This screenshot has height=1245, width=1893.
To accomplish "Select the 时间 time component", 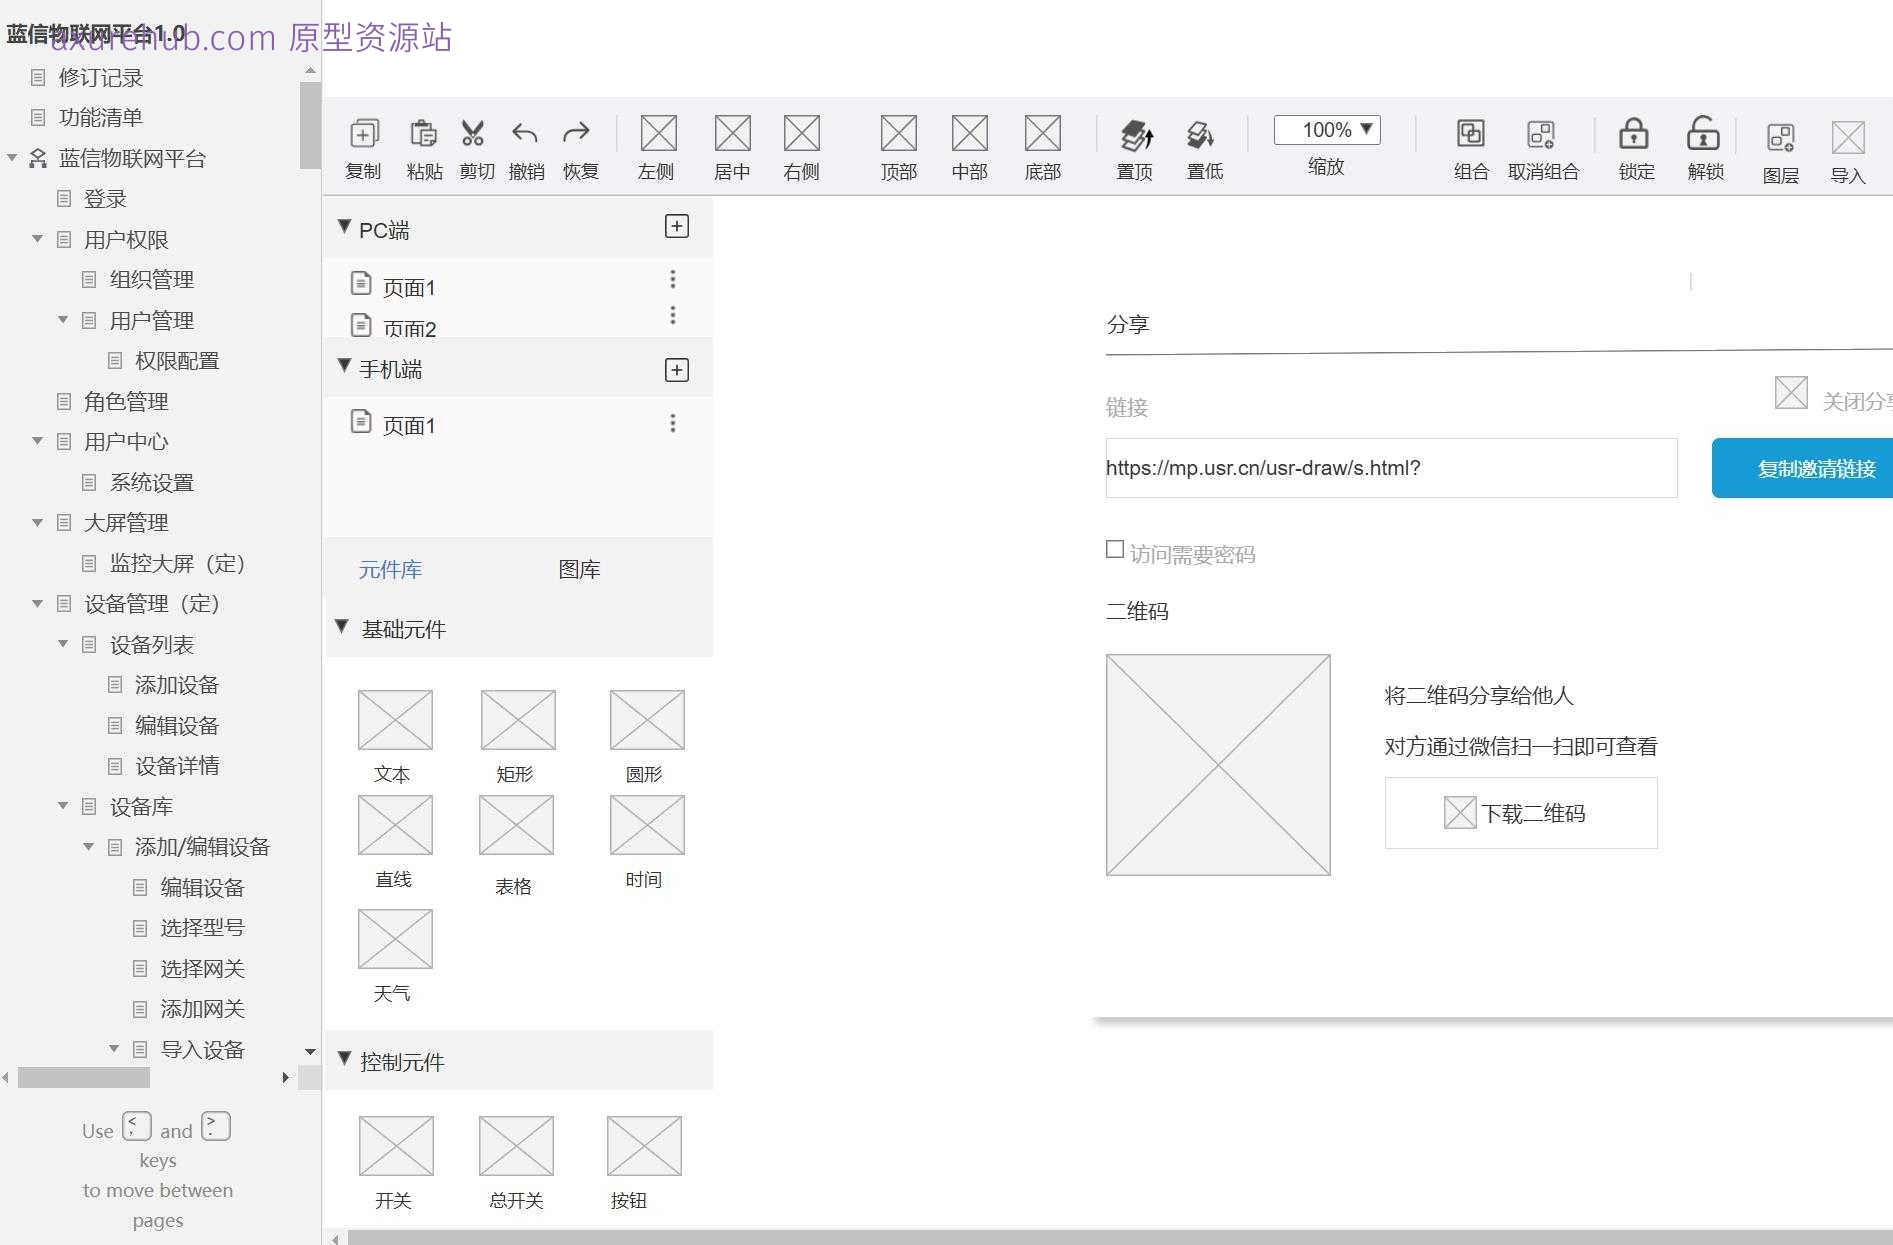I will [x=647, y=825].
